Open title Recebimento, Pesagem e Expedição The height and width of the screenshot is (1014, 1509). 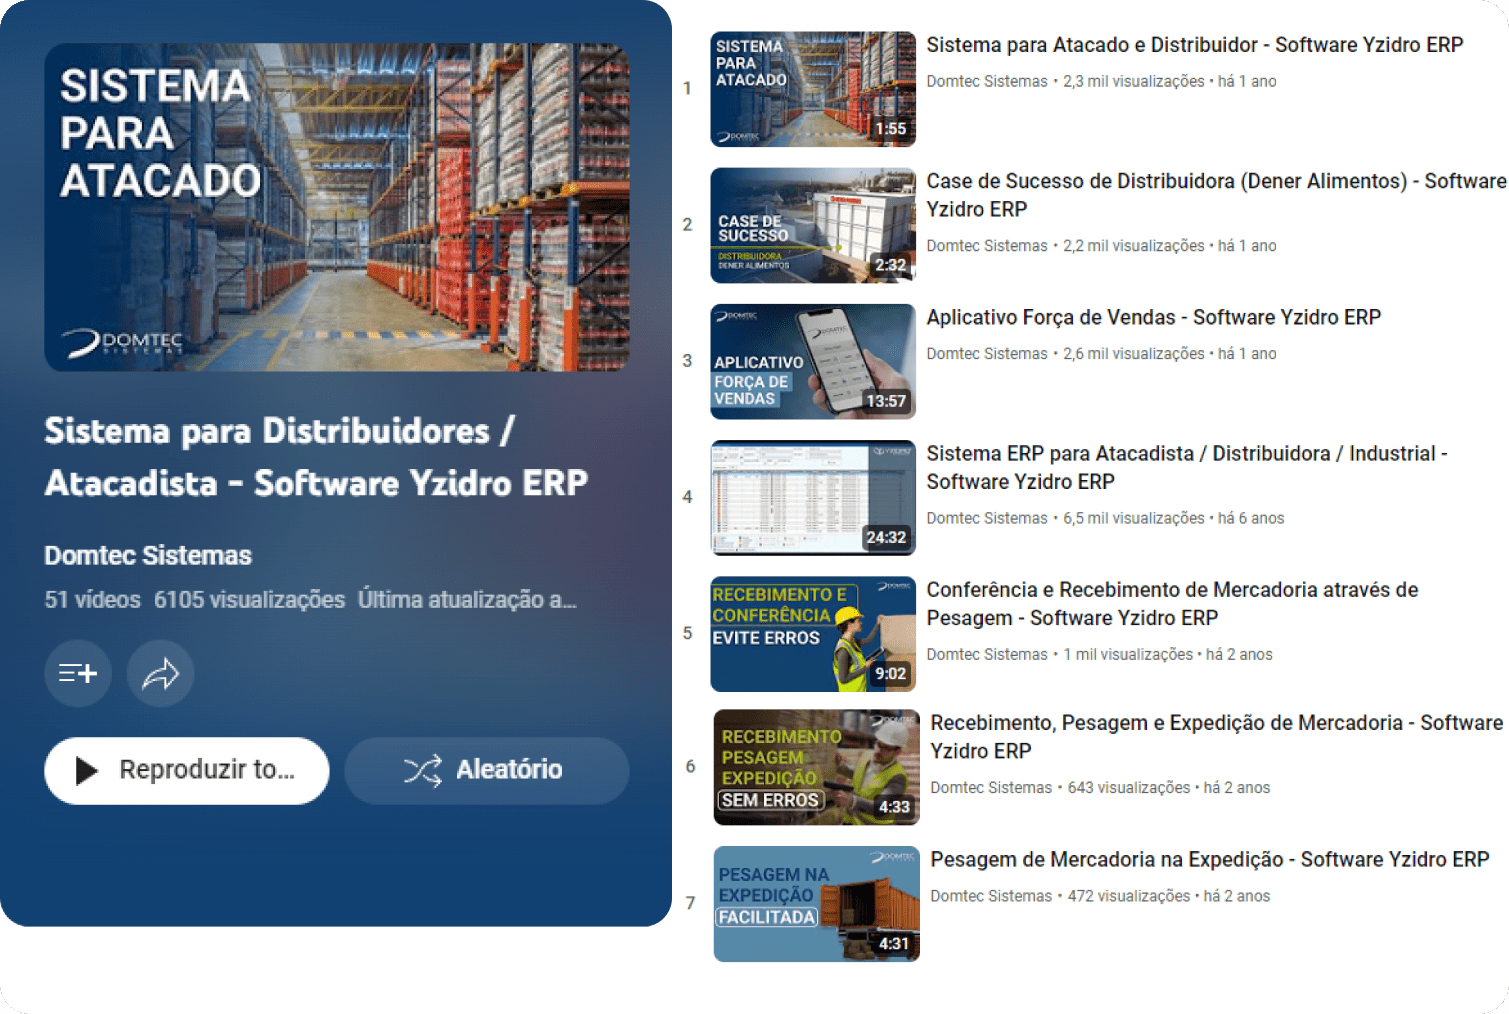pyautogui.click(x=1217, y=737)
